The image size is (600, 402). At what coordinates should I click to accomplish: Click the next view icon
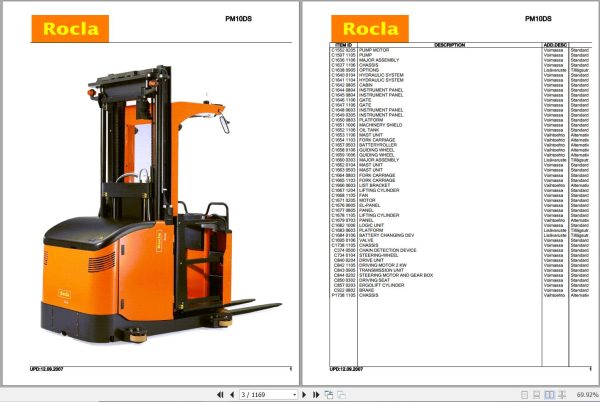[x=342, y=394]
